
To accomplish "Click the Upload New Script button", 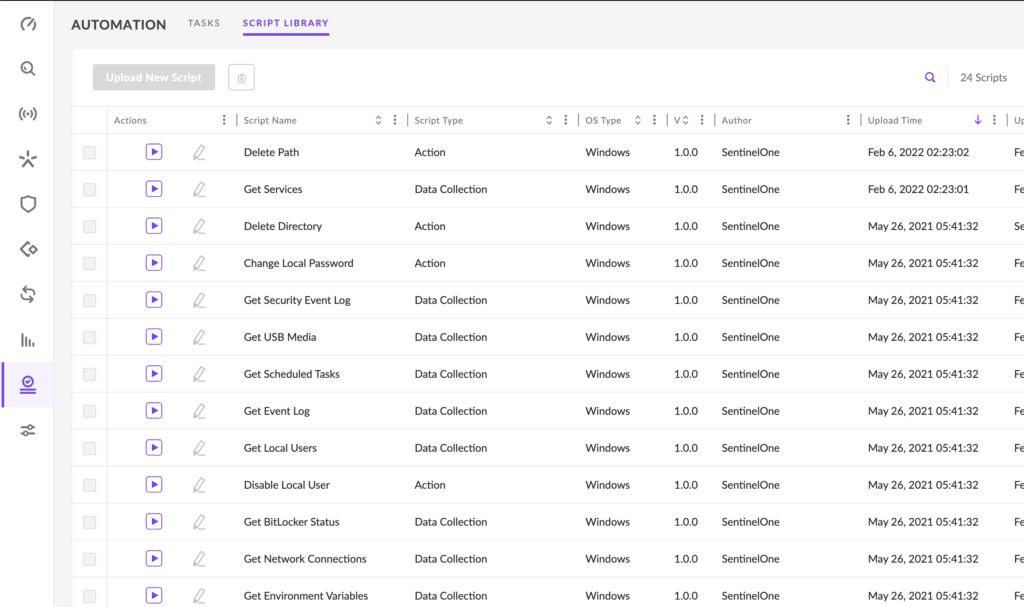I will (154, 77).
